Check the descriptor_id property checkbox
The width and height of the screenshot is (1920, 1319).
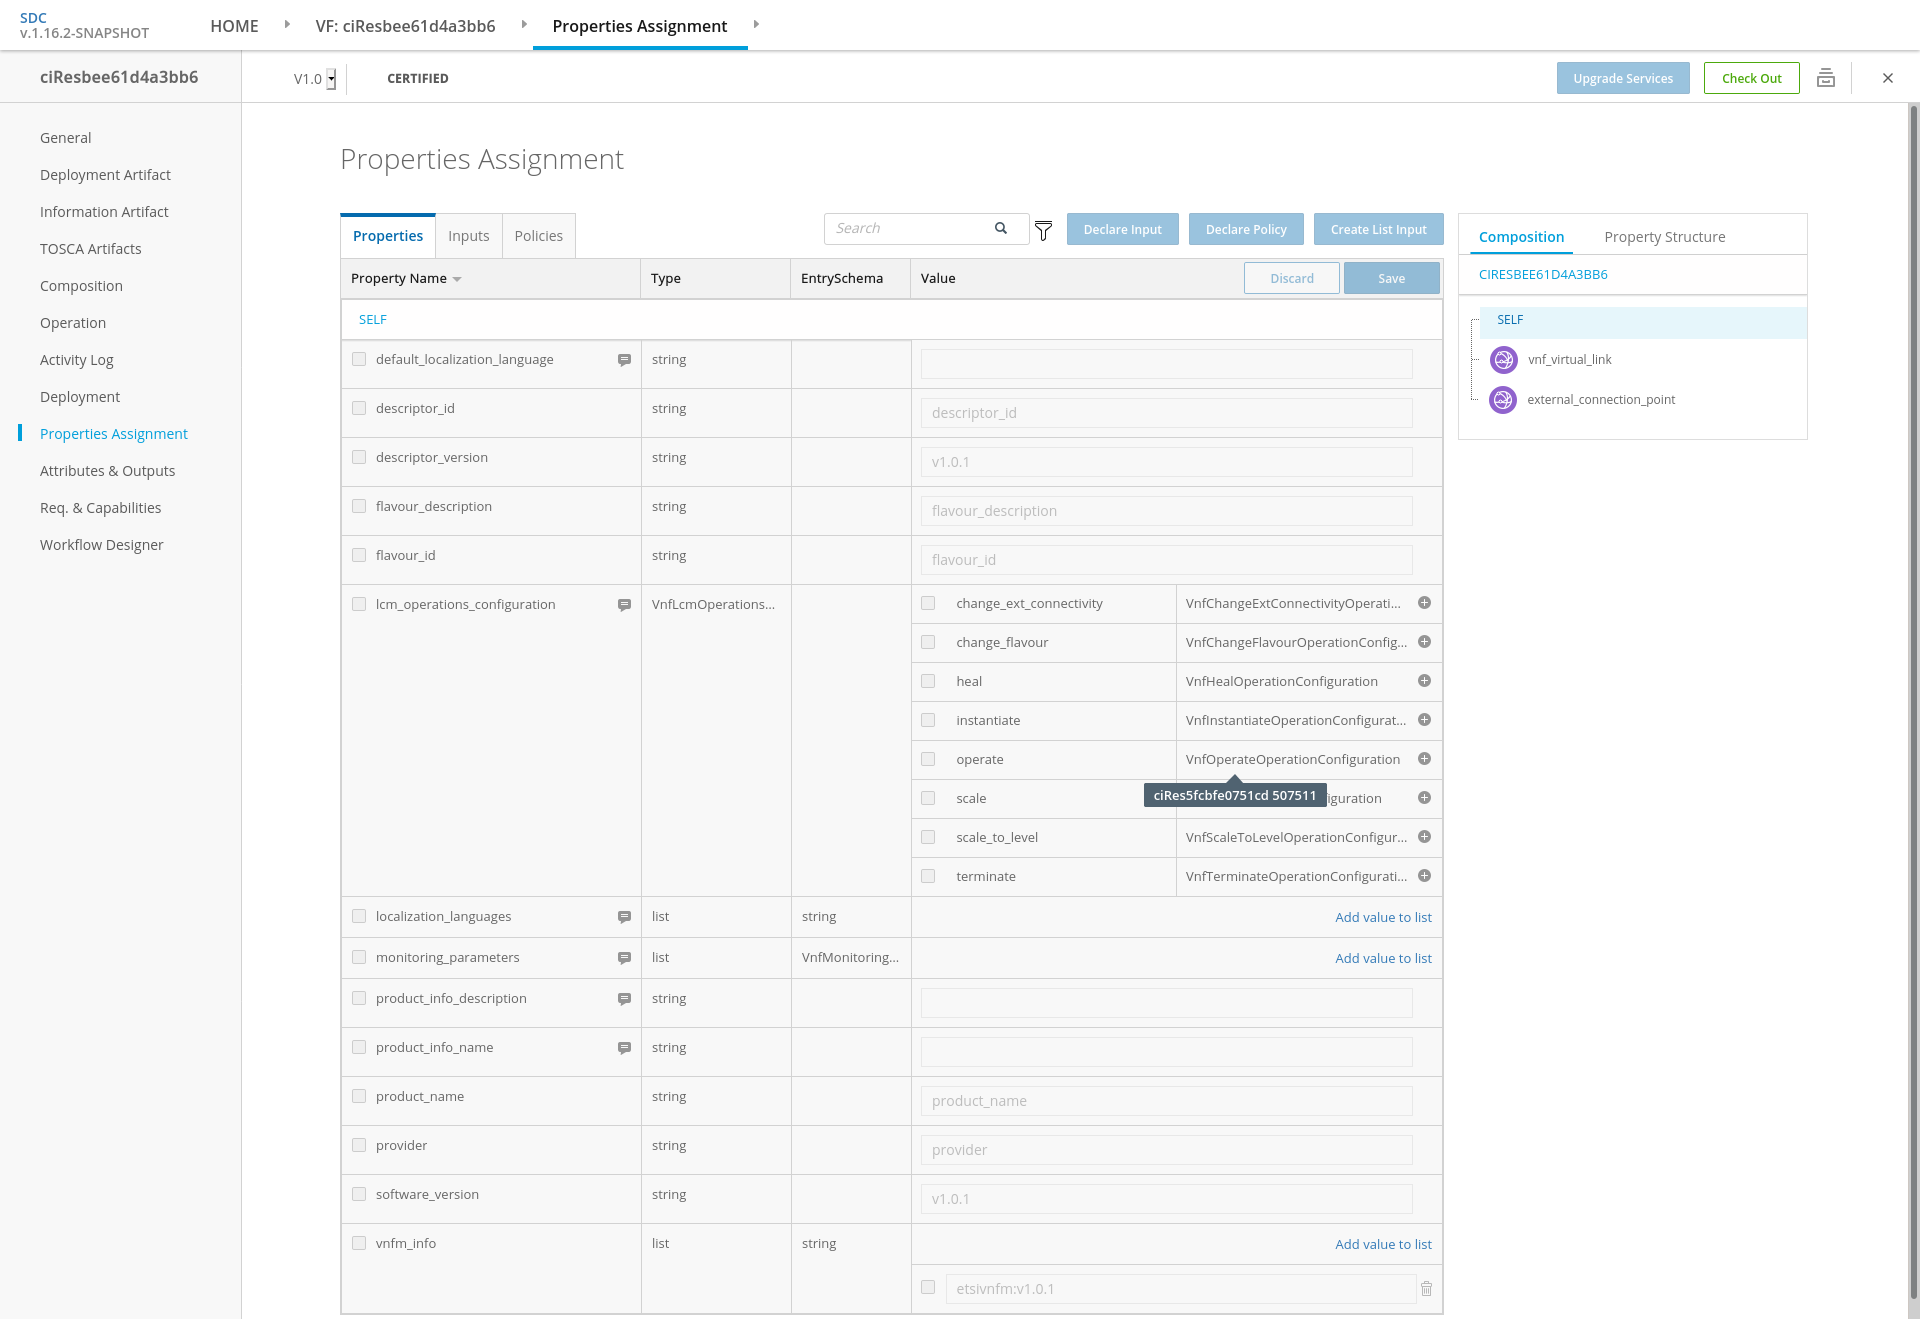359,408
